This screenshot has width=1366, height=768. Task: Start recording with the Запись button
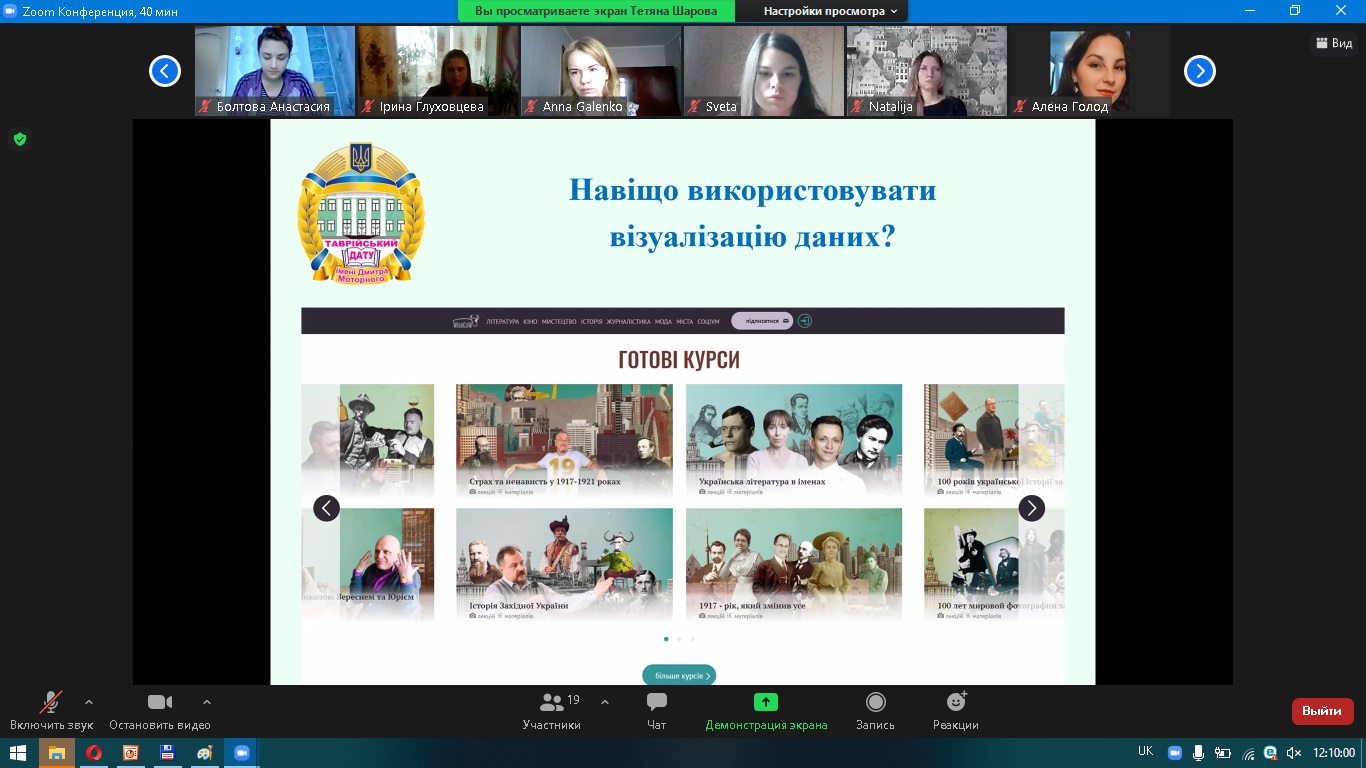point(876,709)
